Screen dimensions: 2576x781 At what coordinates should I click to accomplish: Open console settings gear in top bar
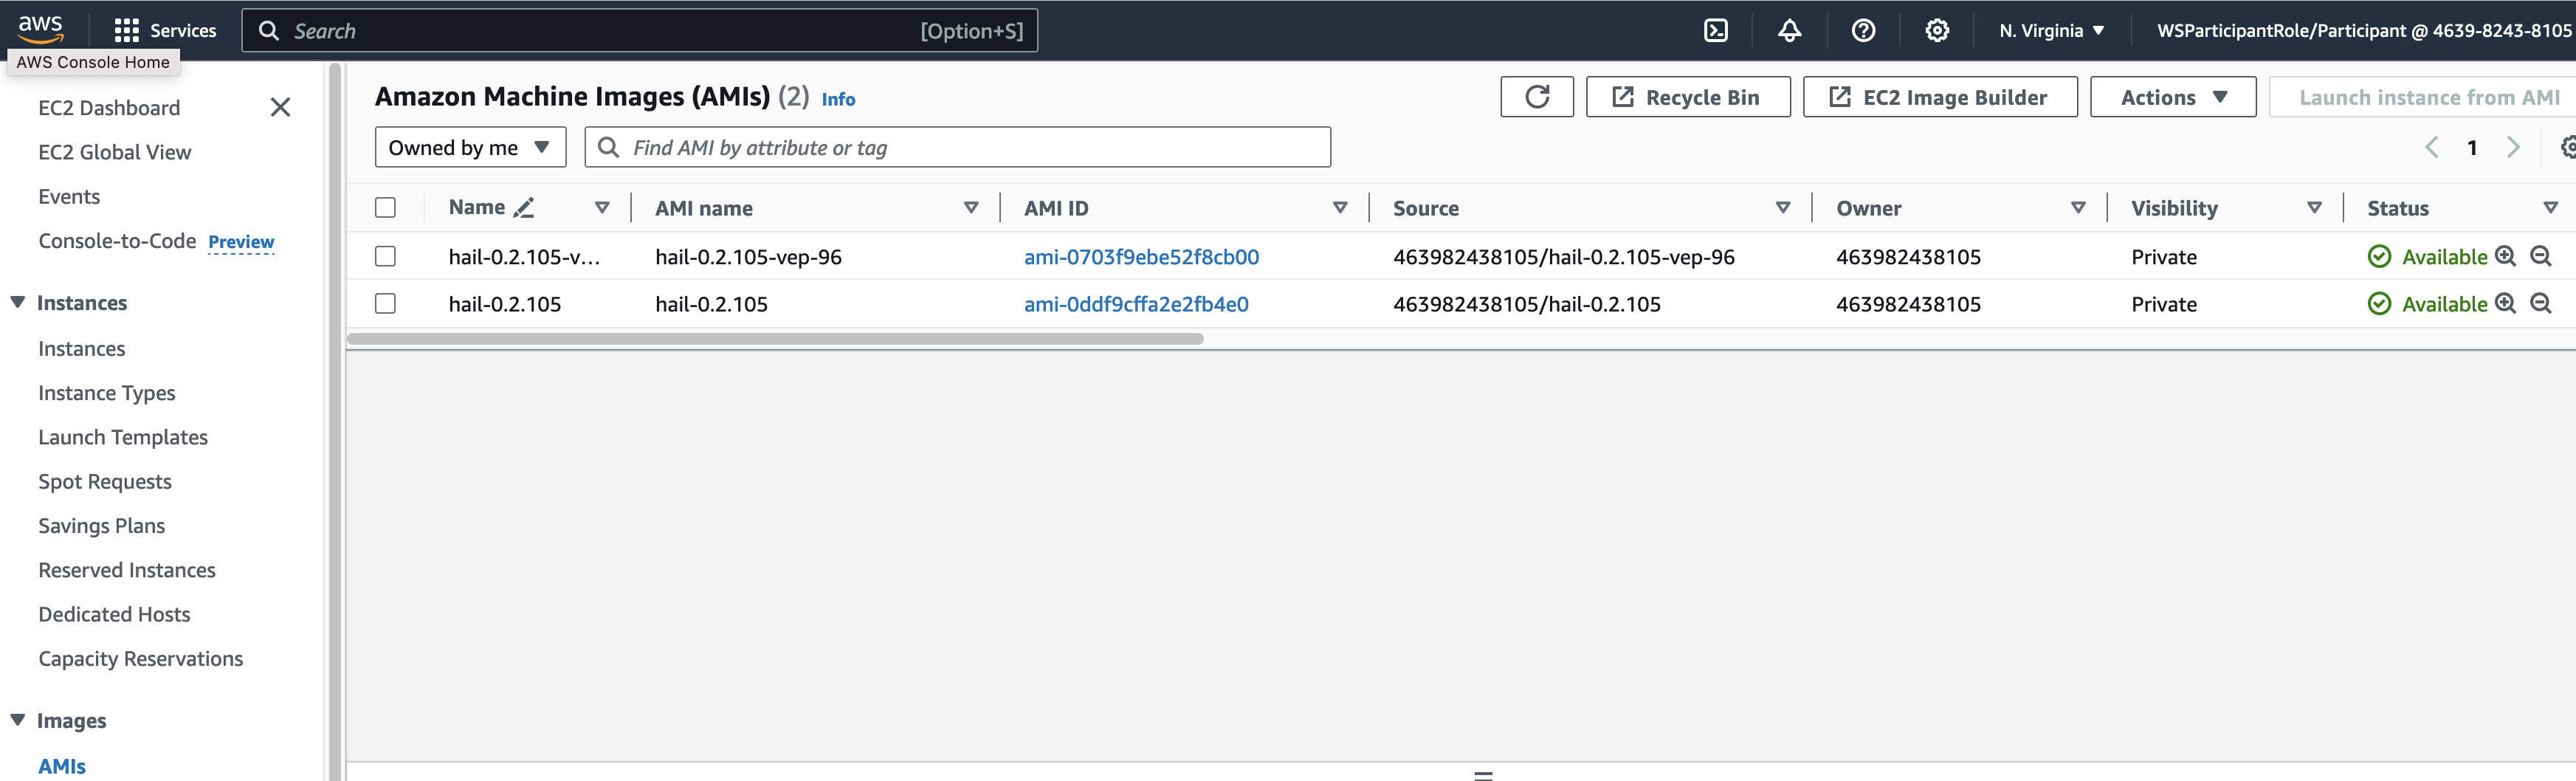point(1937,31)
